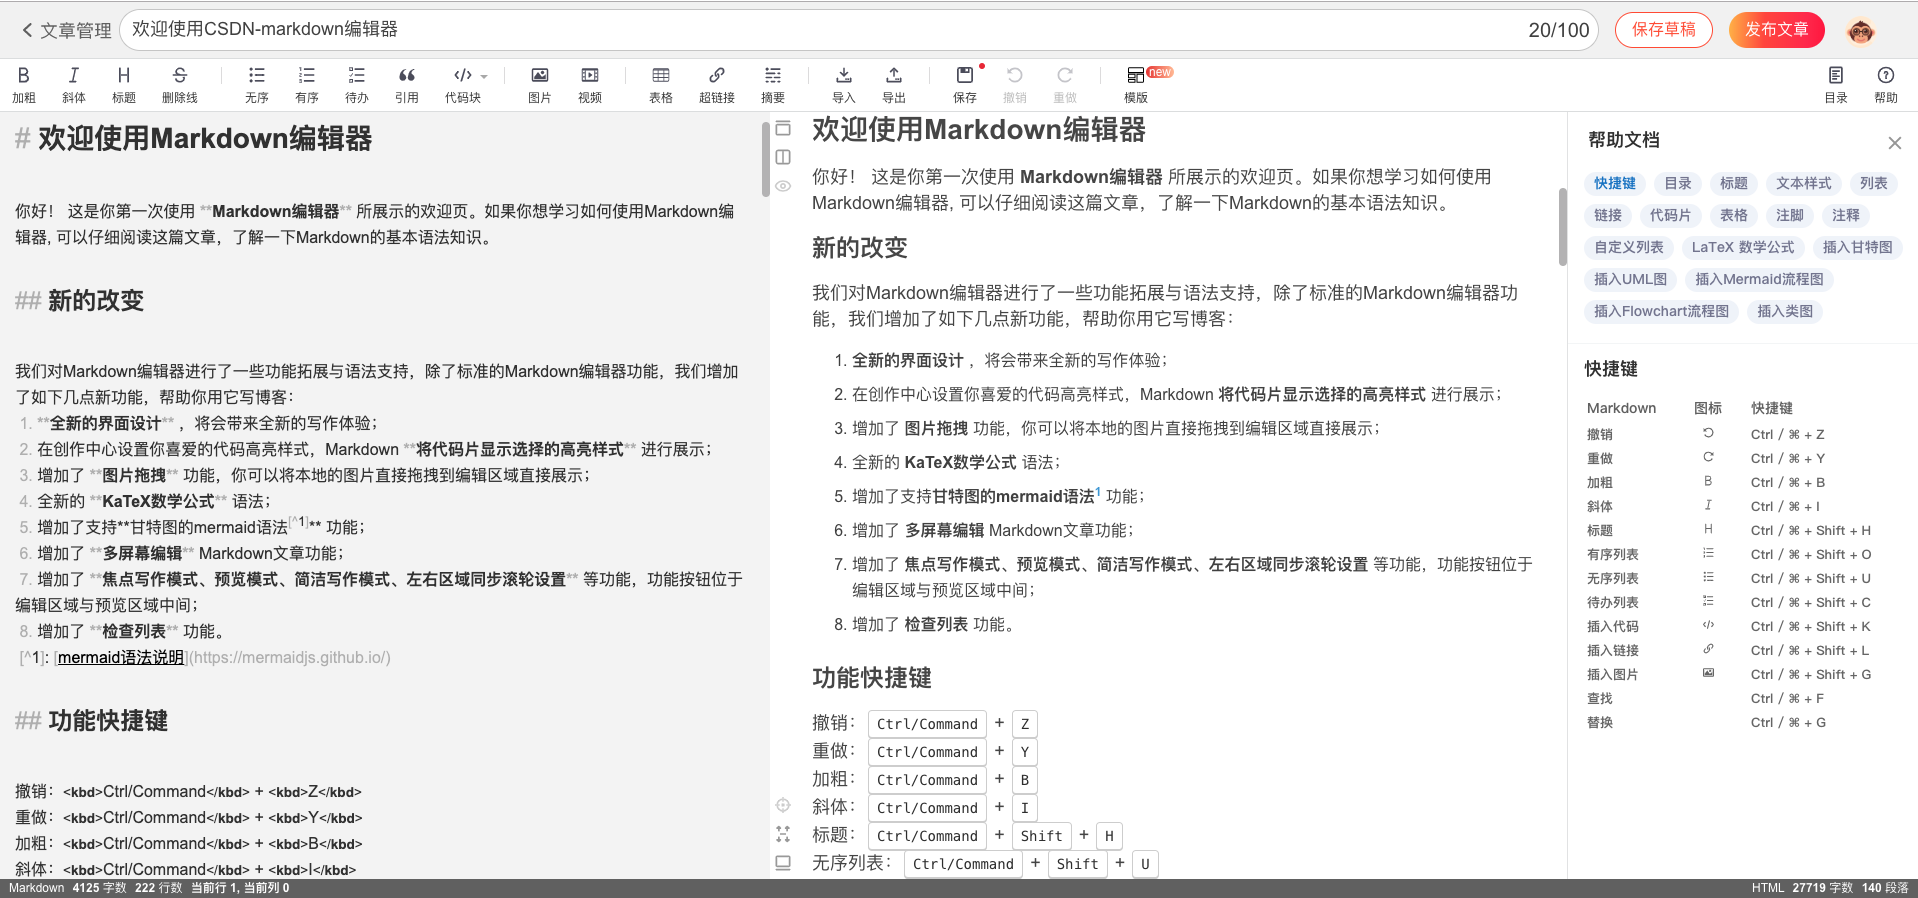Redo with the 重做 icon
This screenshot has width=1918, height=898.
coord(1065,84)
